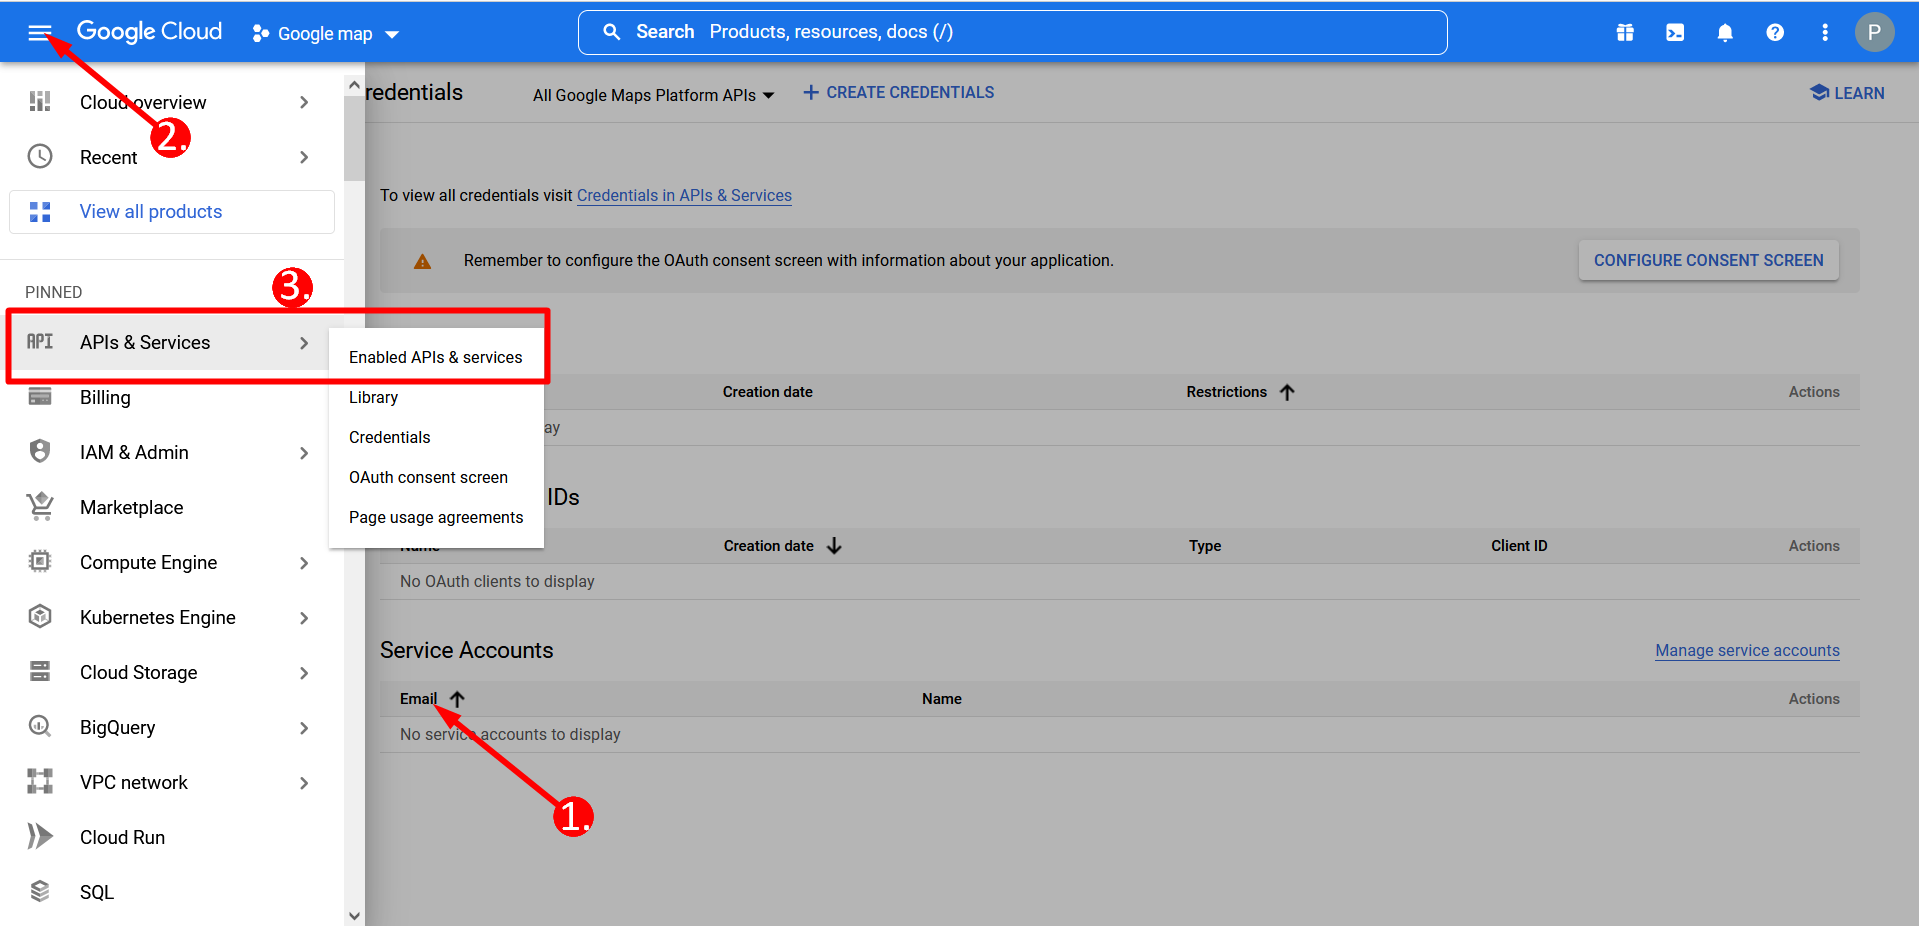Follow the Credentials in APIs & Services link
Screen dimensions: 1919x926
684,196
